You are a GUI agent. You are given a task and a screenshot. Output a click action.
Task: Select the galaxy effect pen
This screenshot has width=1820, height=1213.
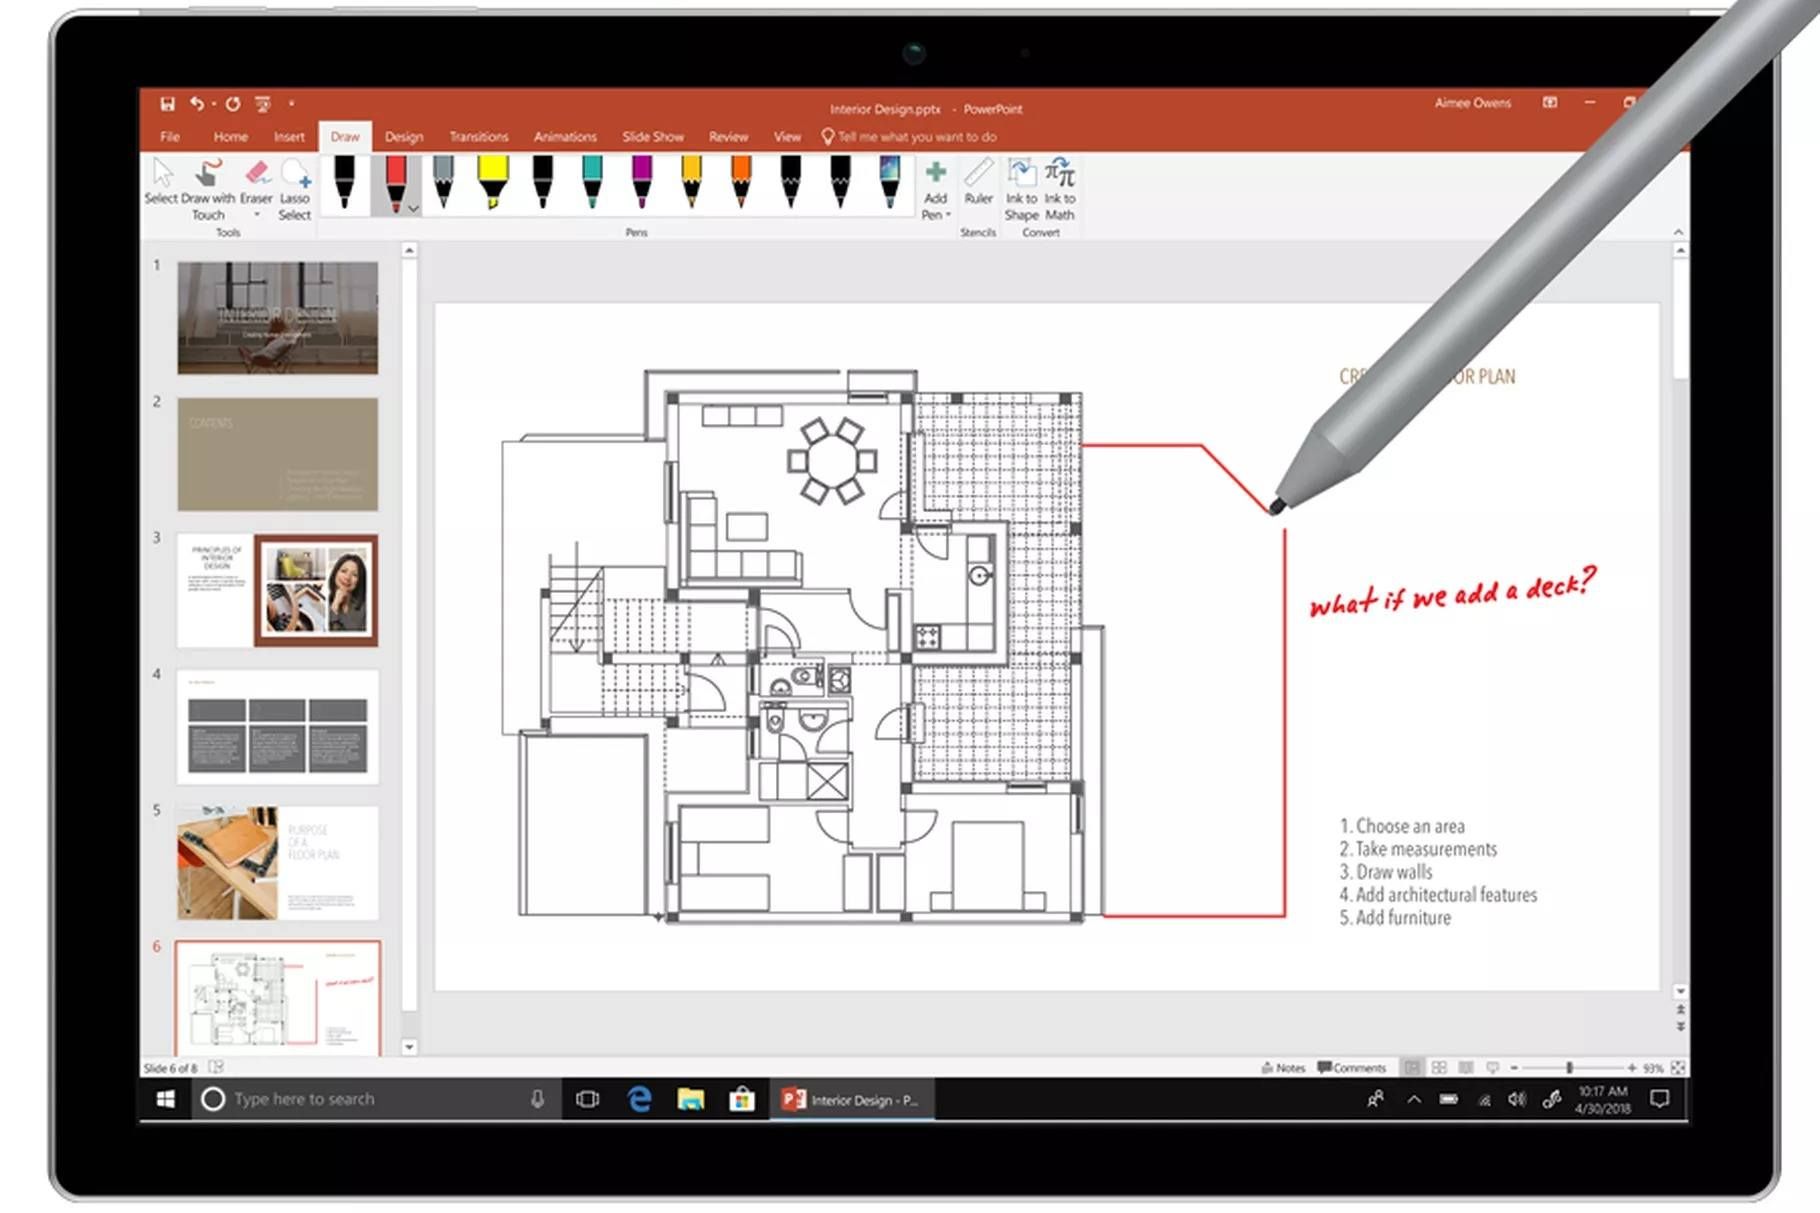pyautogui.click(x=890, y=185)
